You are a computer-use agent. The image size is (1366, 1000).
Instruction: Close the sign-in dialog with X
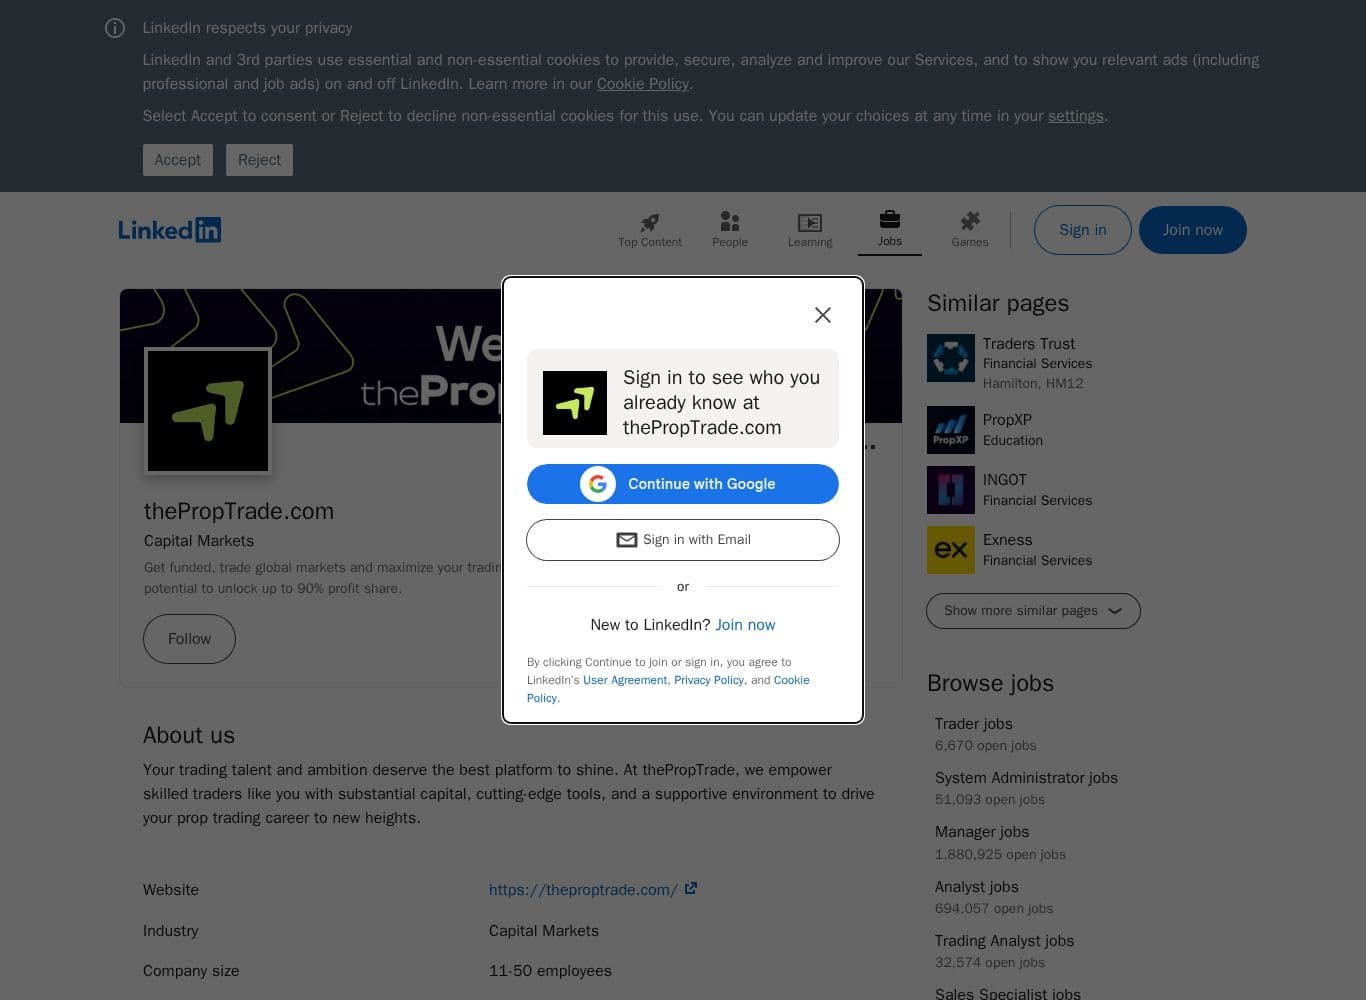823,315
